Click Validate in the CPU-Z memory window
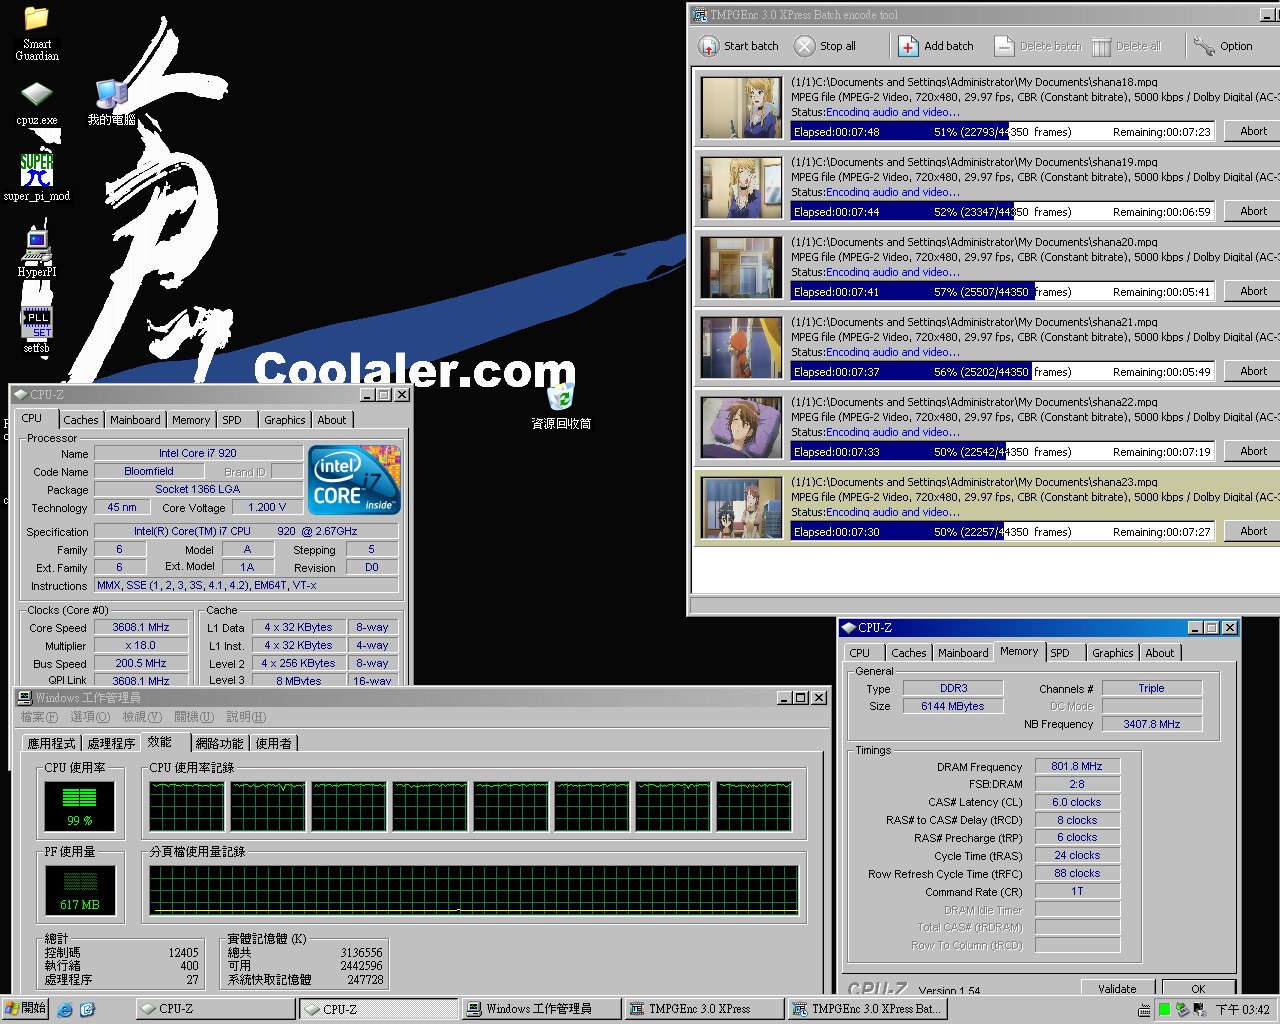 [x=1117, y=989]
